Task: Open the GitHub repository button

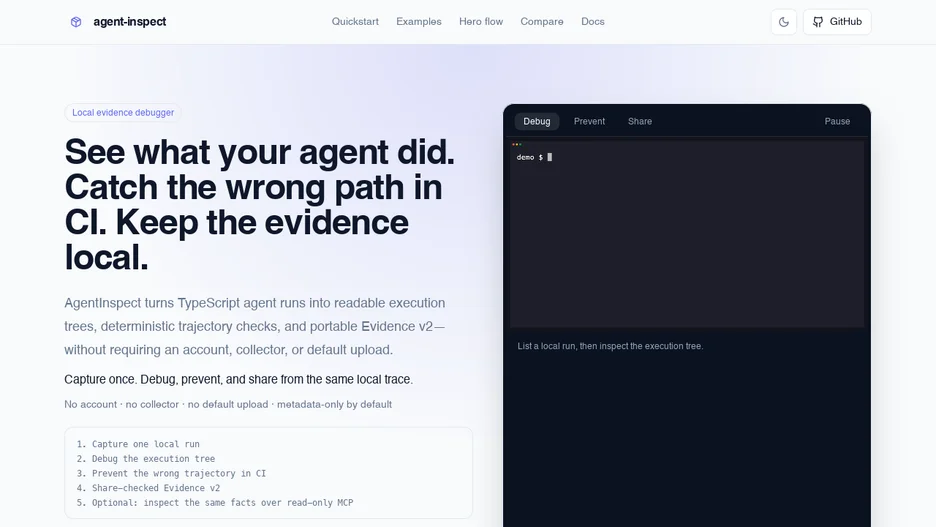Action: click(x=837, y=22)
